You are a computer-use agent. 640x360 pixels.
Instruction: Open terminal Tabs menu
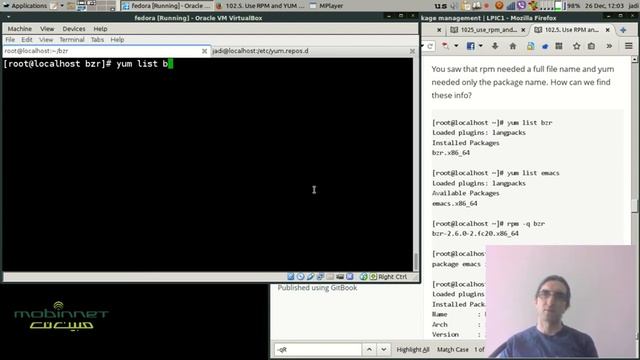pos(97,40)
